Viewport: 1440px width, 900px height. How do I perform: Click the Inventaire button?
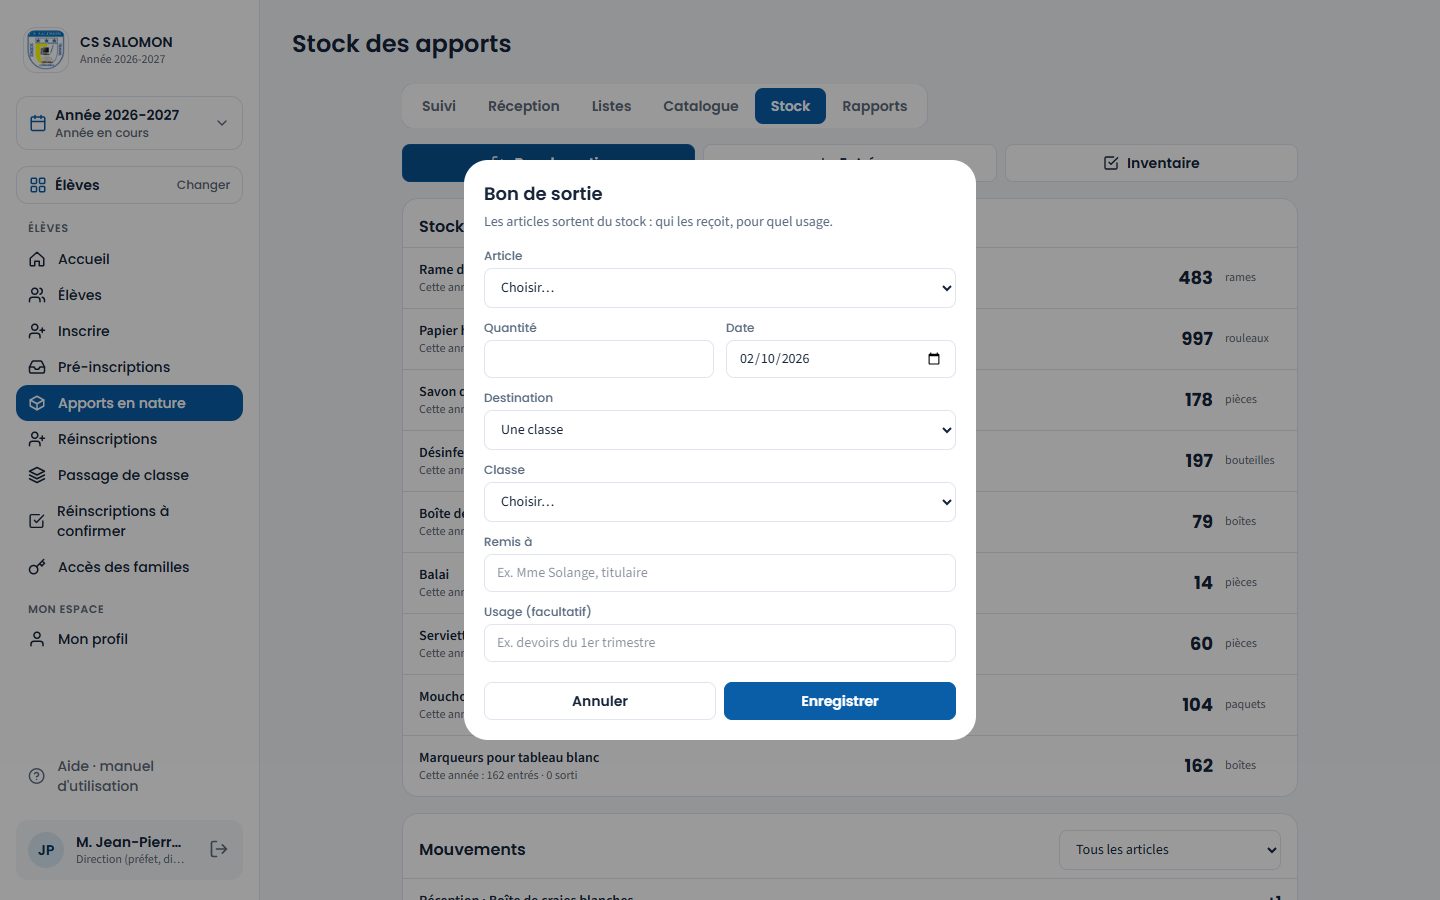click(x=1151, y=163)
